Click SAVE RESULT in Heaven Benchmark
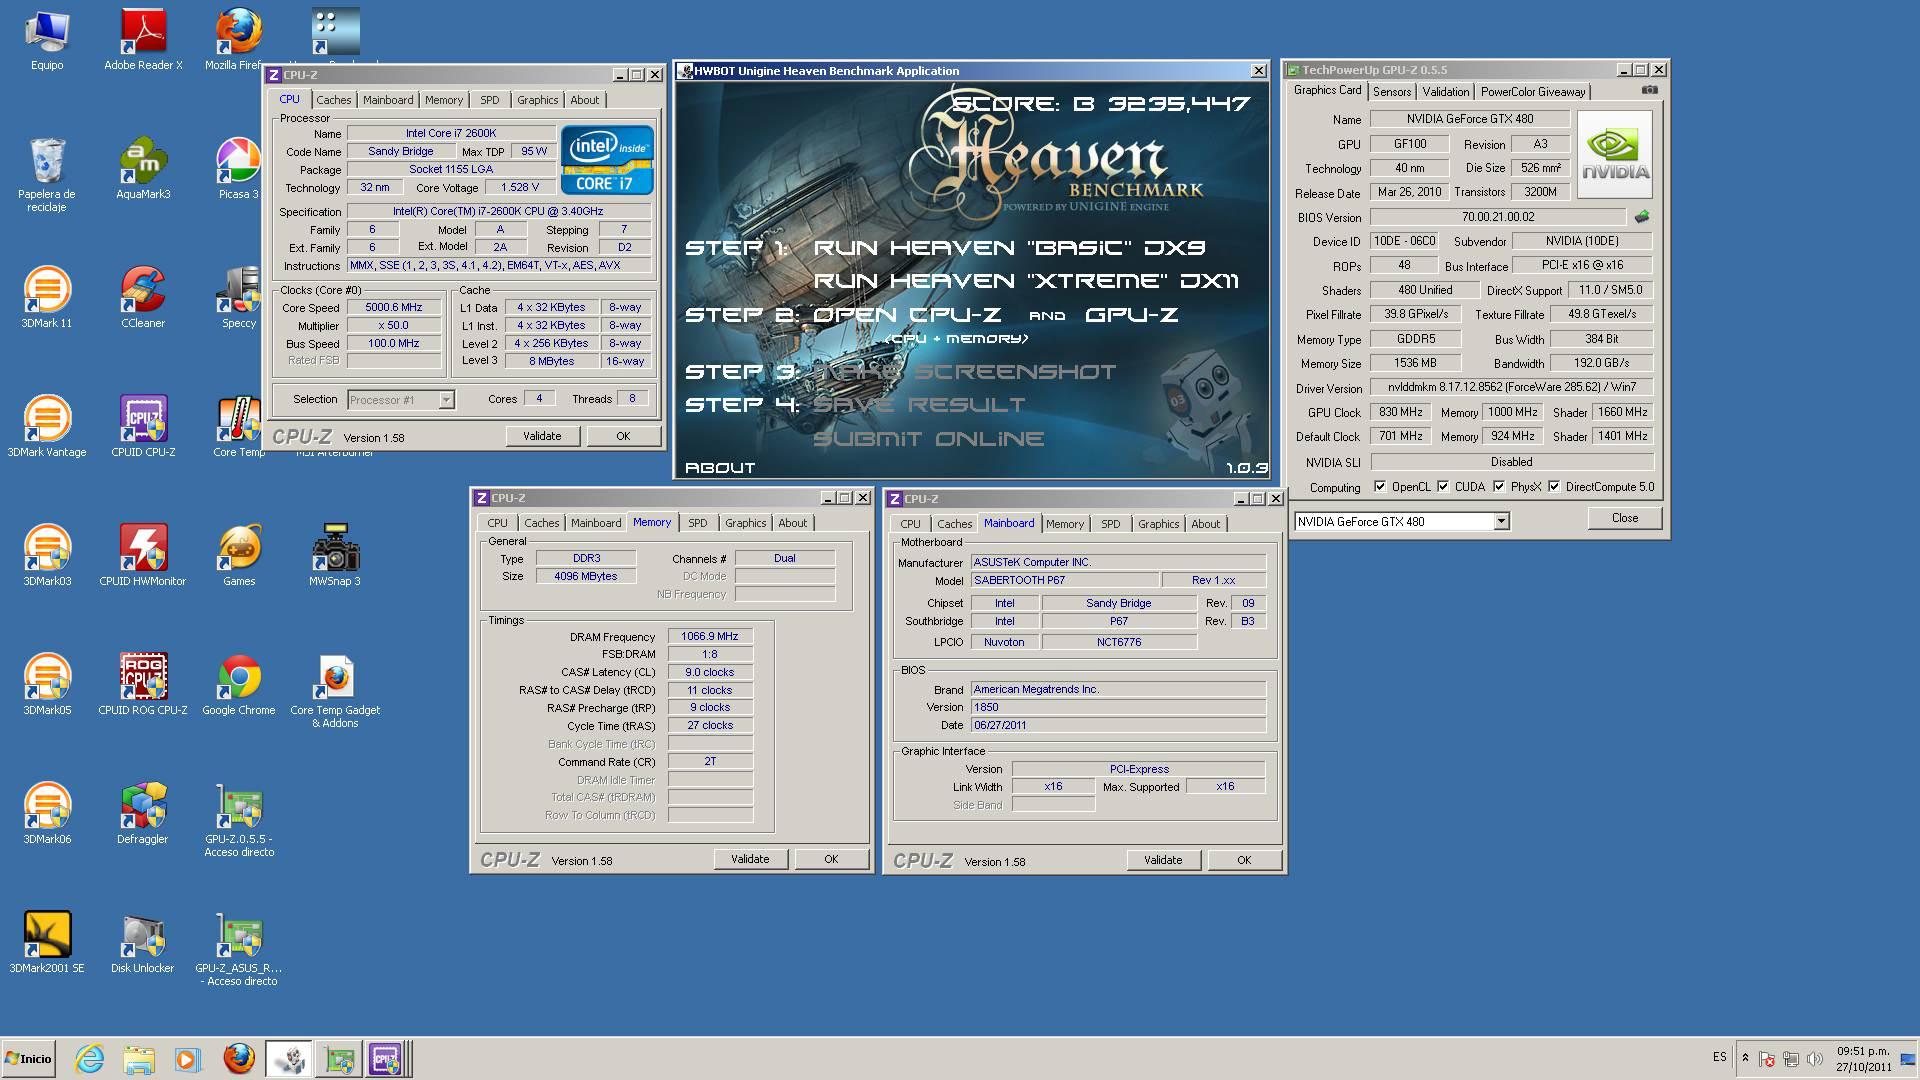The image size is (1920, 1080). coord(919,405)
